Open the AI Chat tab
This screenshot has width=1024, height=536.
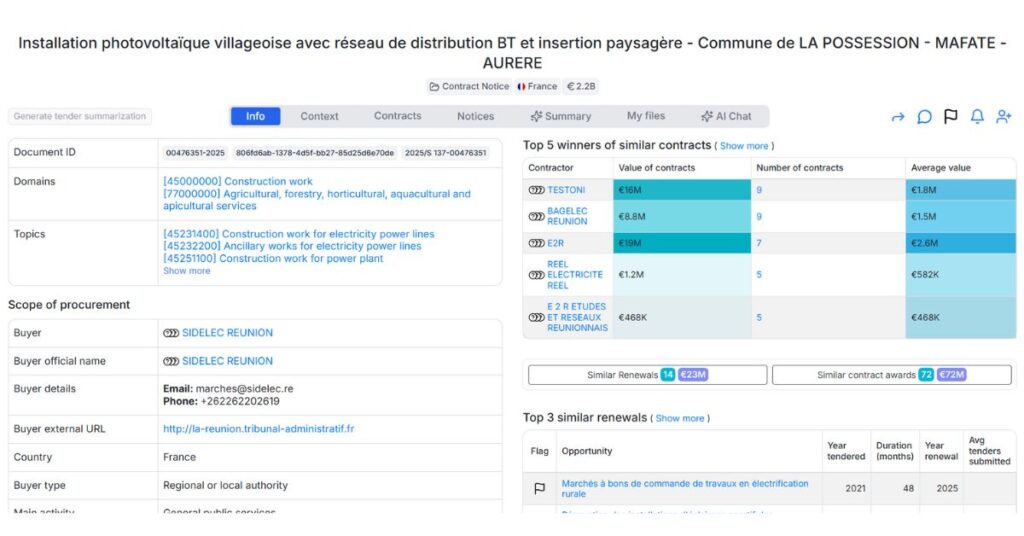726,116
